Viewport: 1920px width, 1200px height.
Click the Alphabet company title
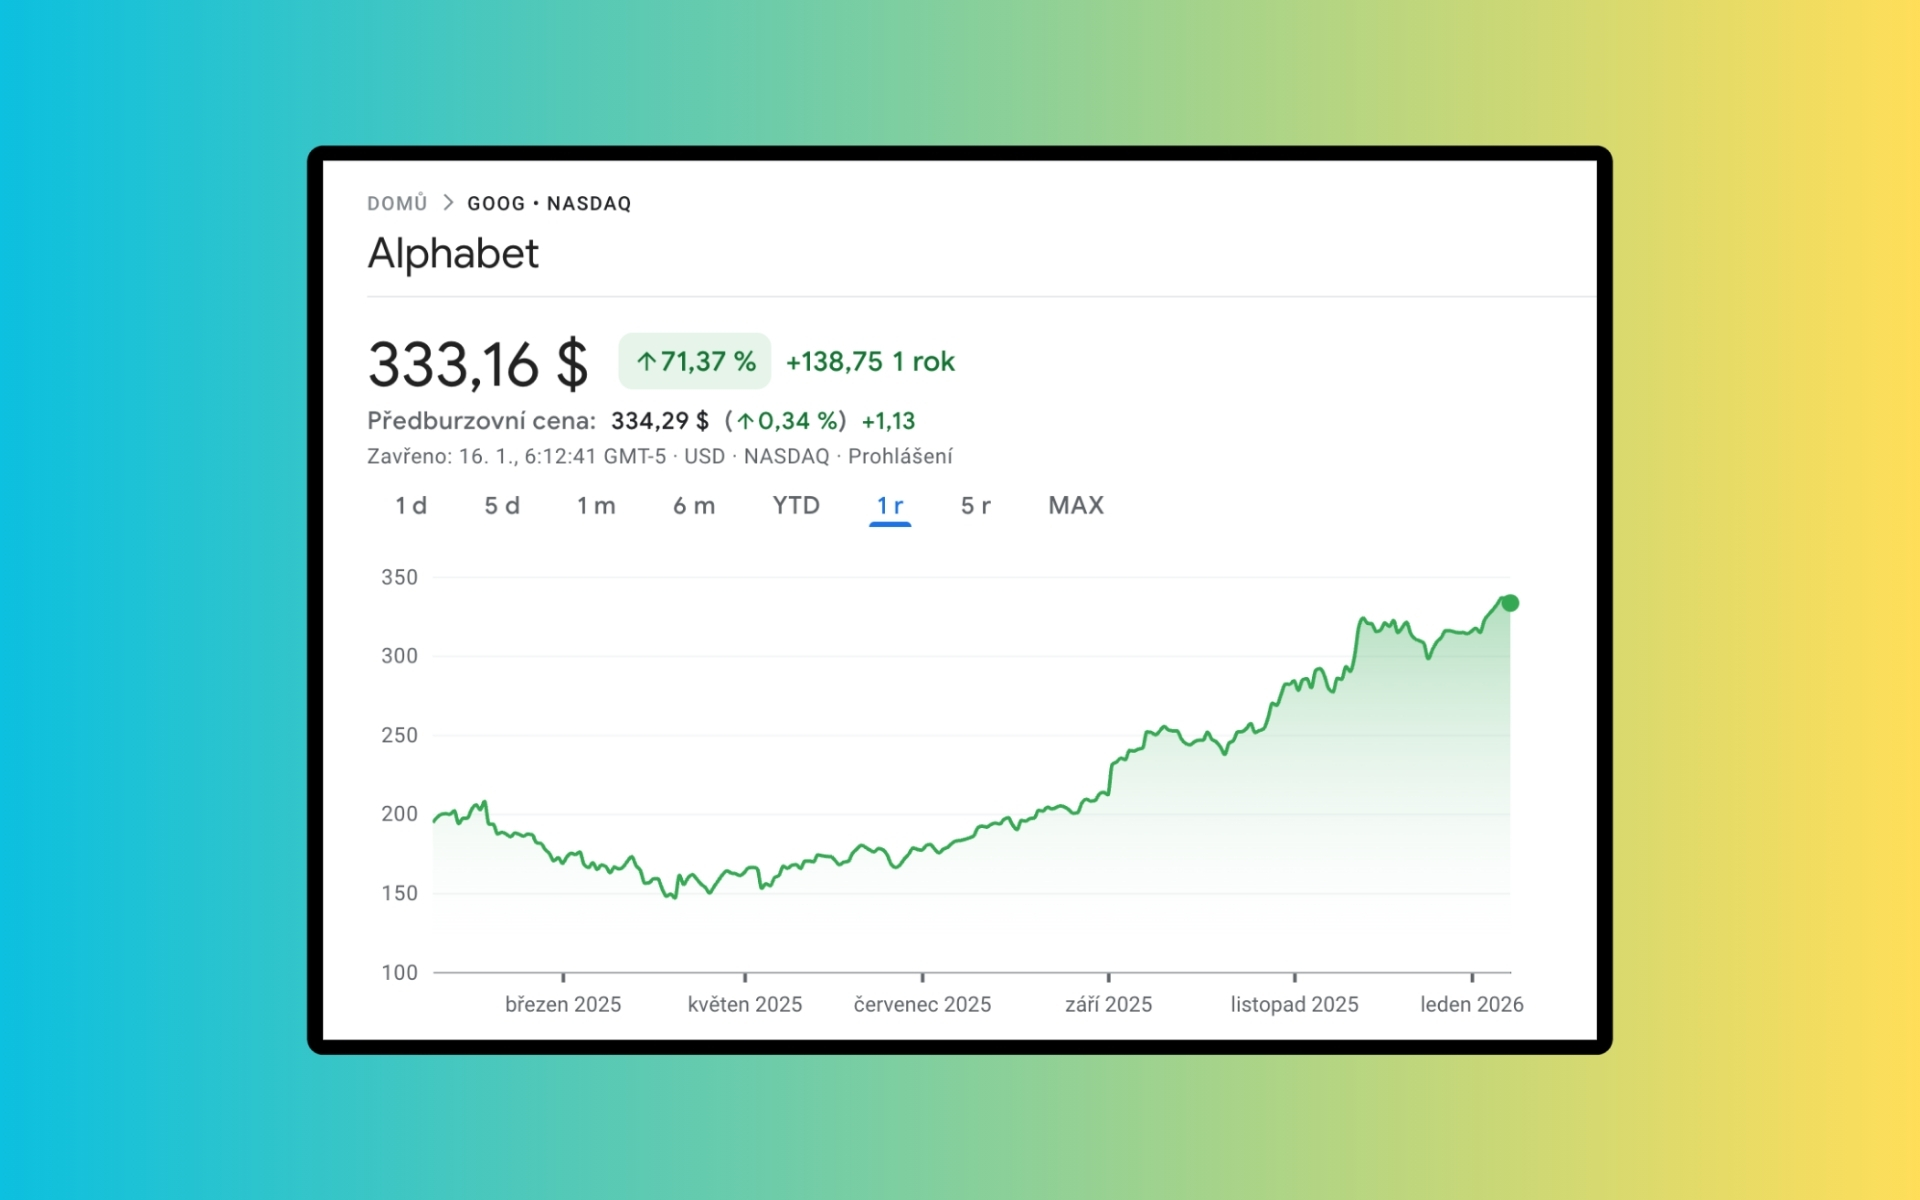click(x=453, y=254)
